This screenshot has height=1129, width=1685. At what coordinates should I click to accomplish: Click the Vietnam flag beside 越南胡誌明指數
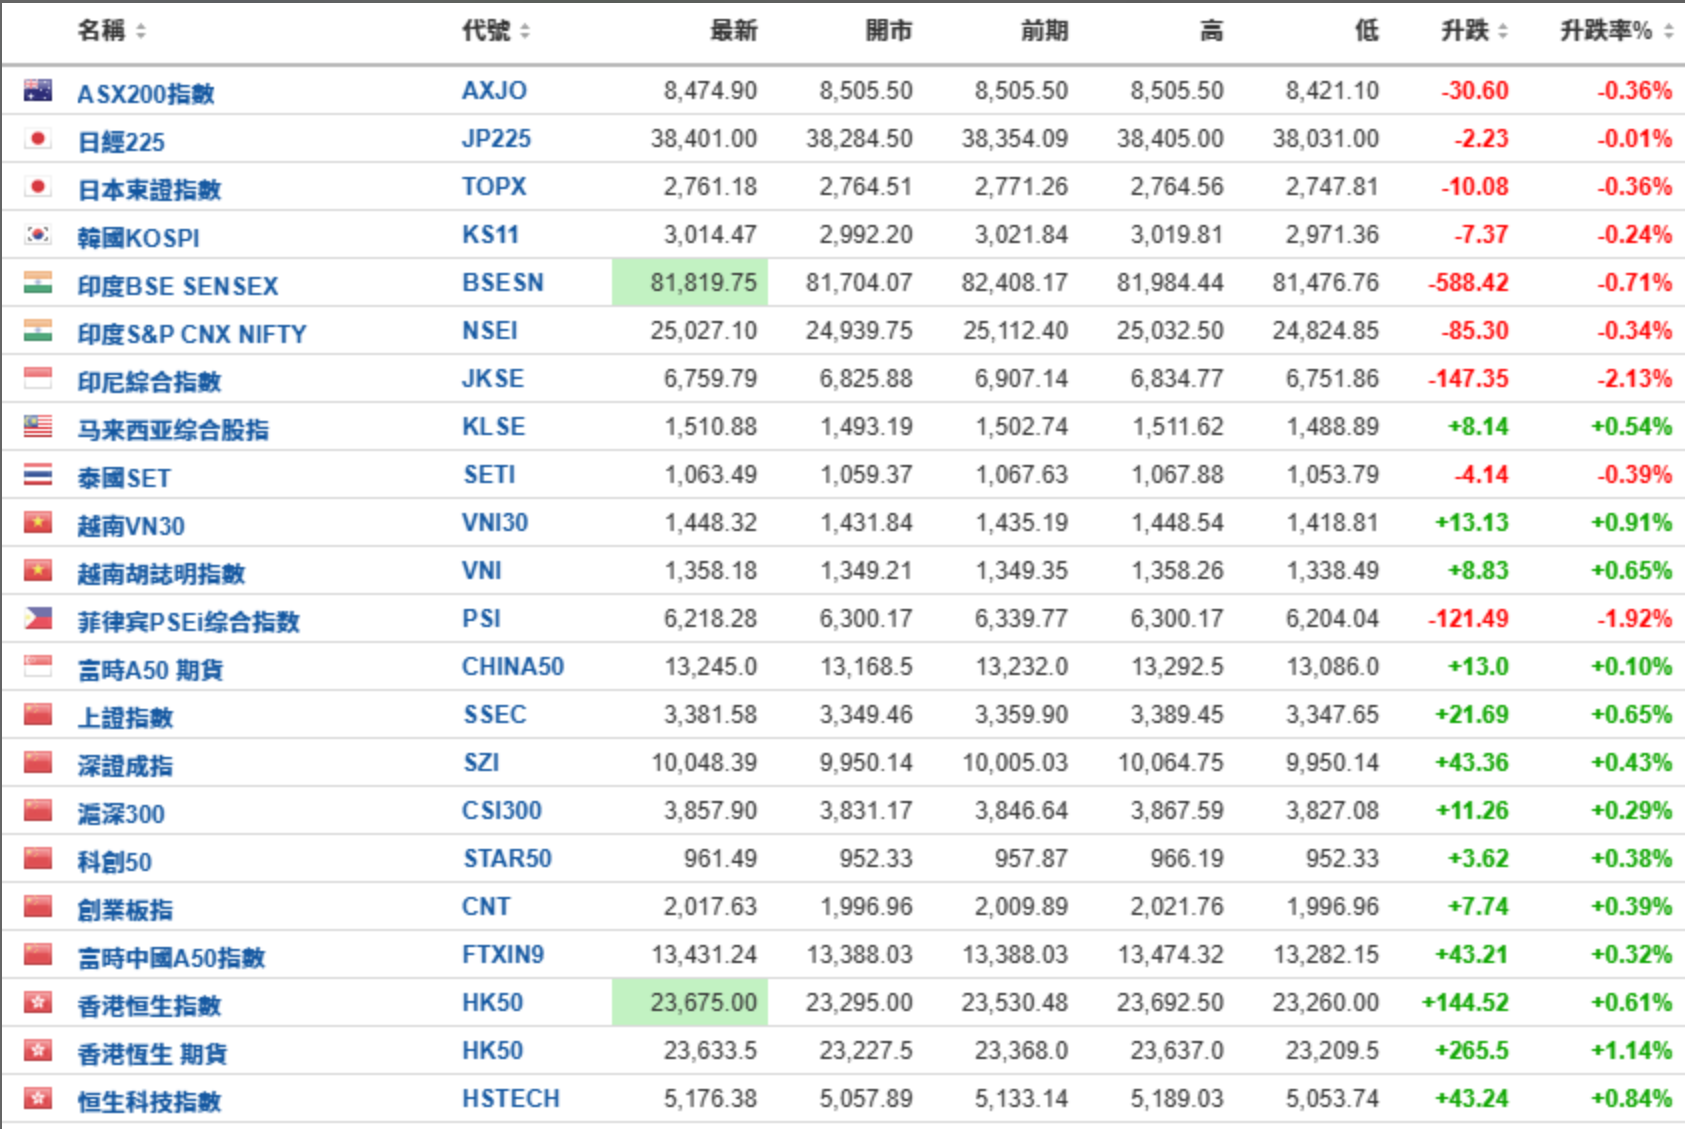38,570
